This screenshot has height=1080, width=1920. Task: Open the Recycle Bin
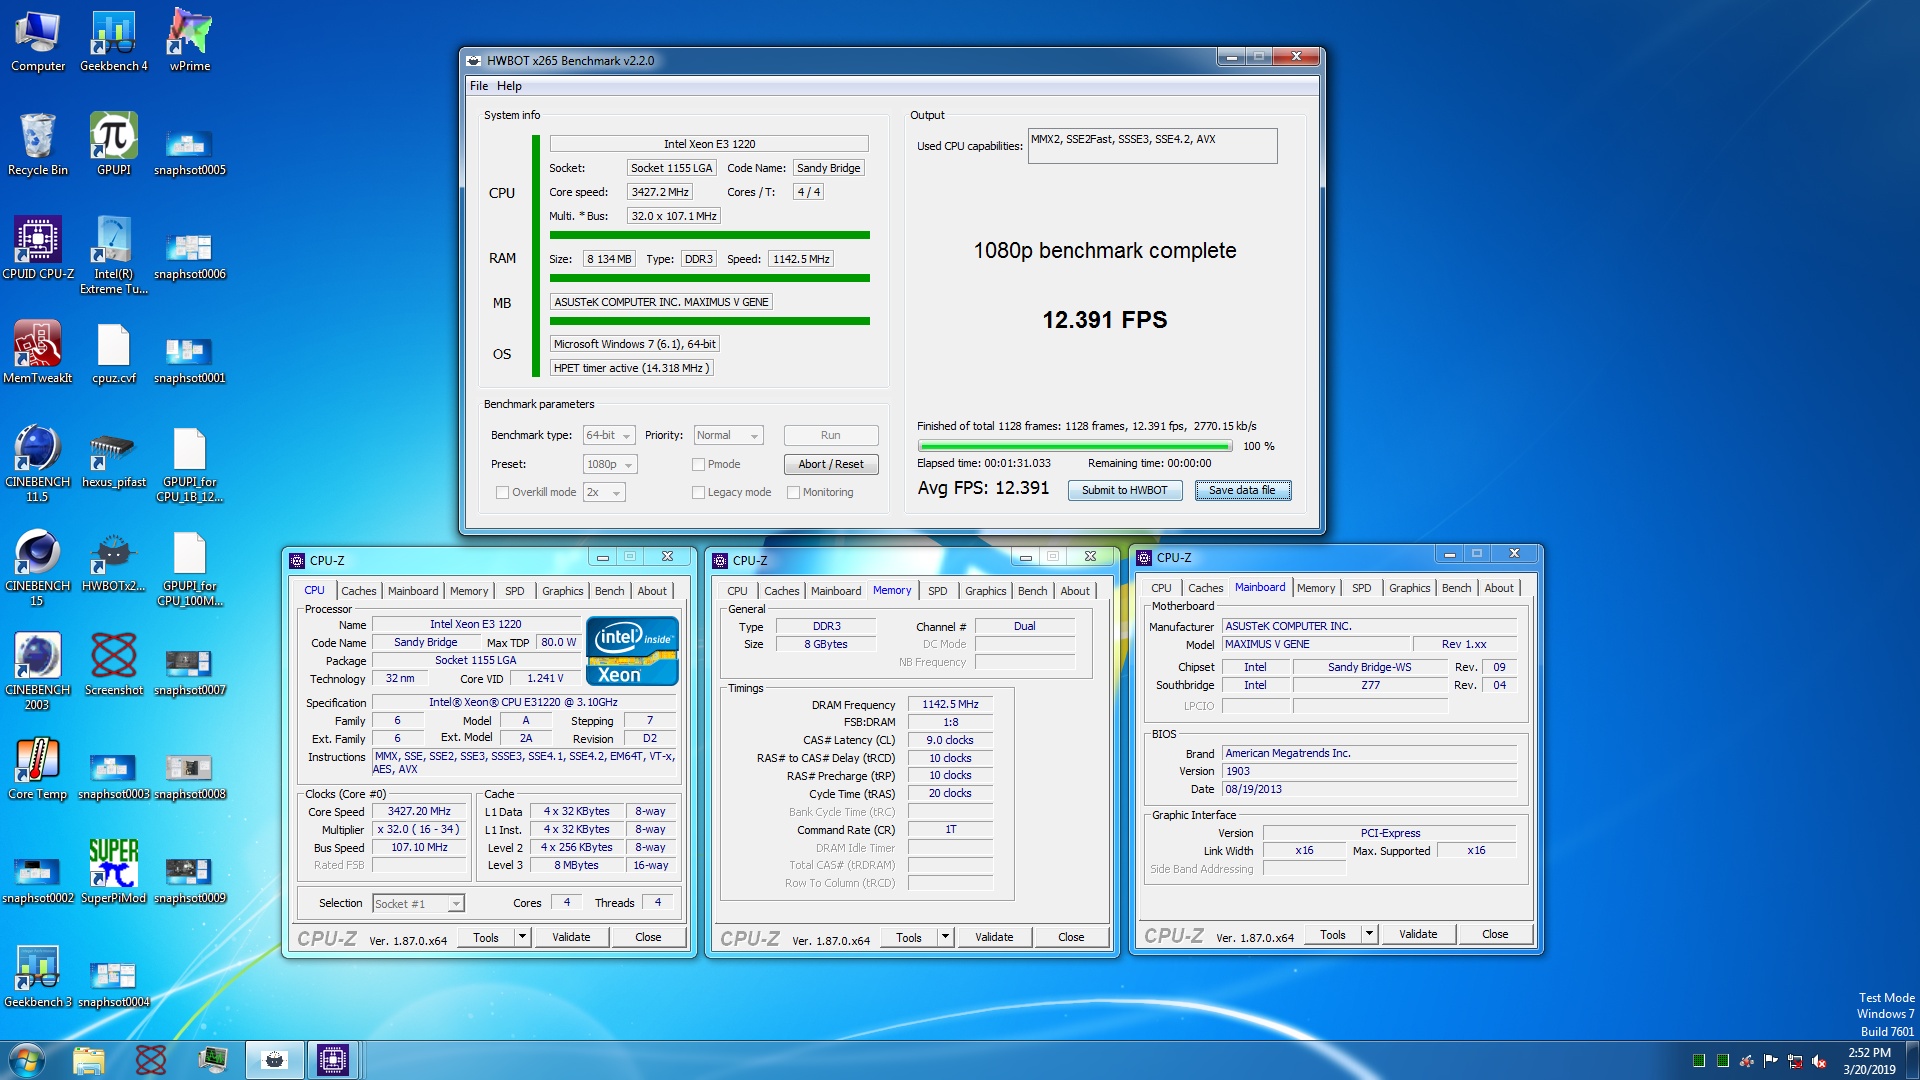[38, 145]
